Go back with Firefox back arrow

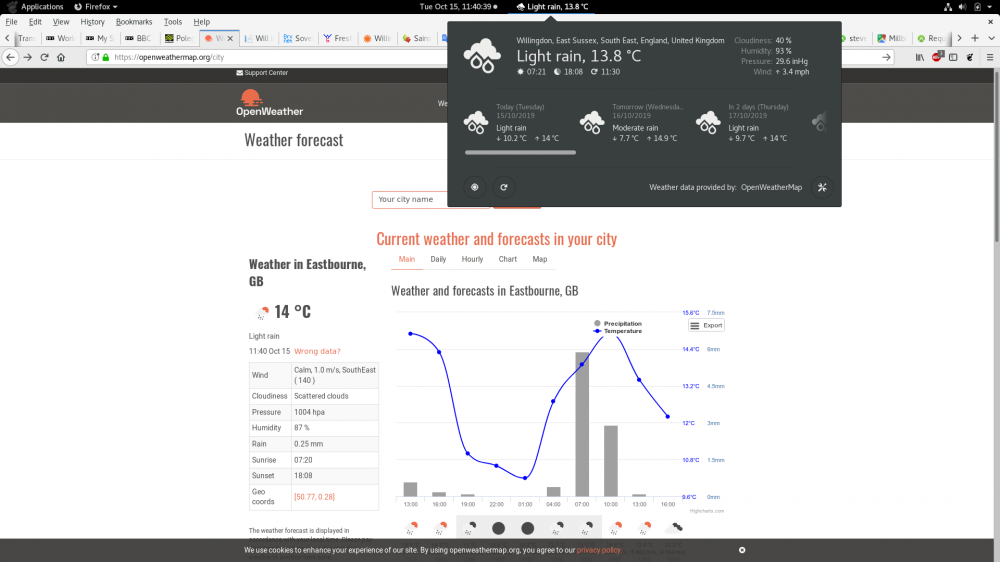point(10,57)
